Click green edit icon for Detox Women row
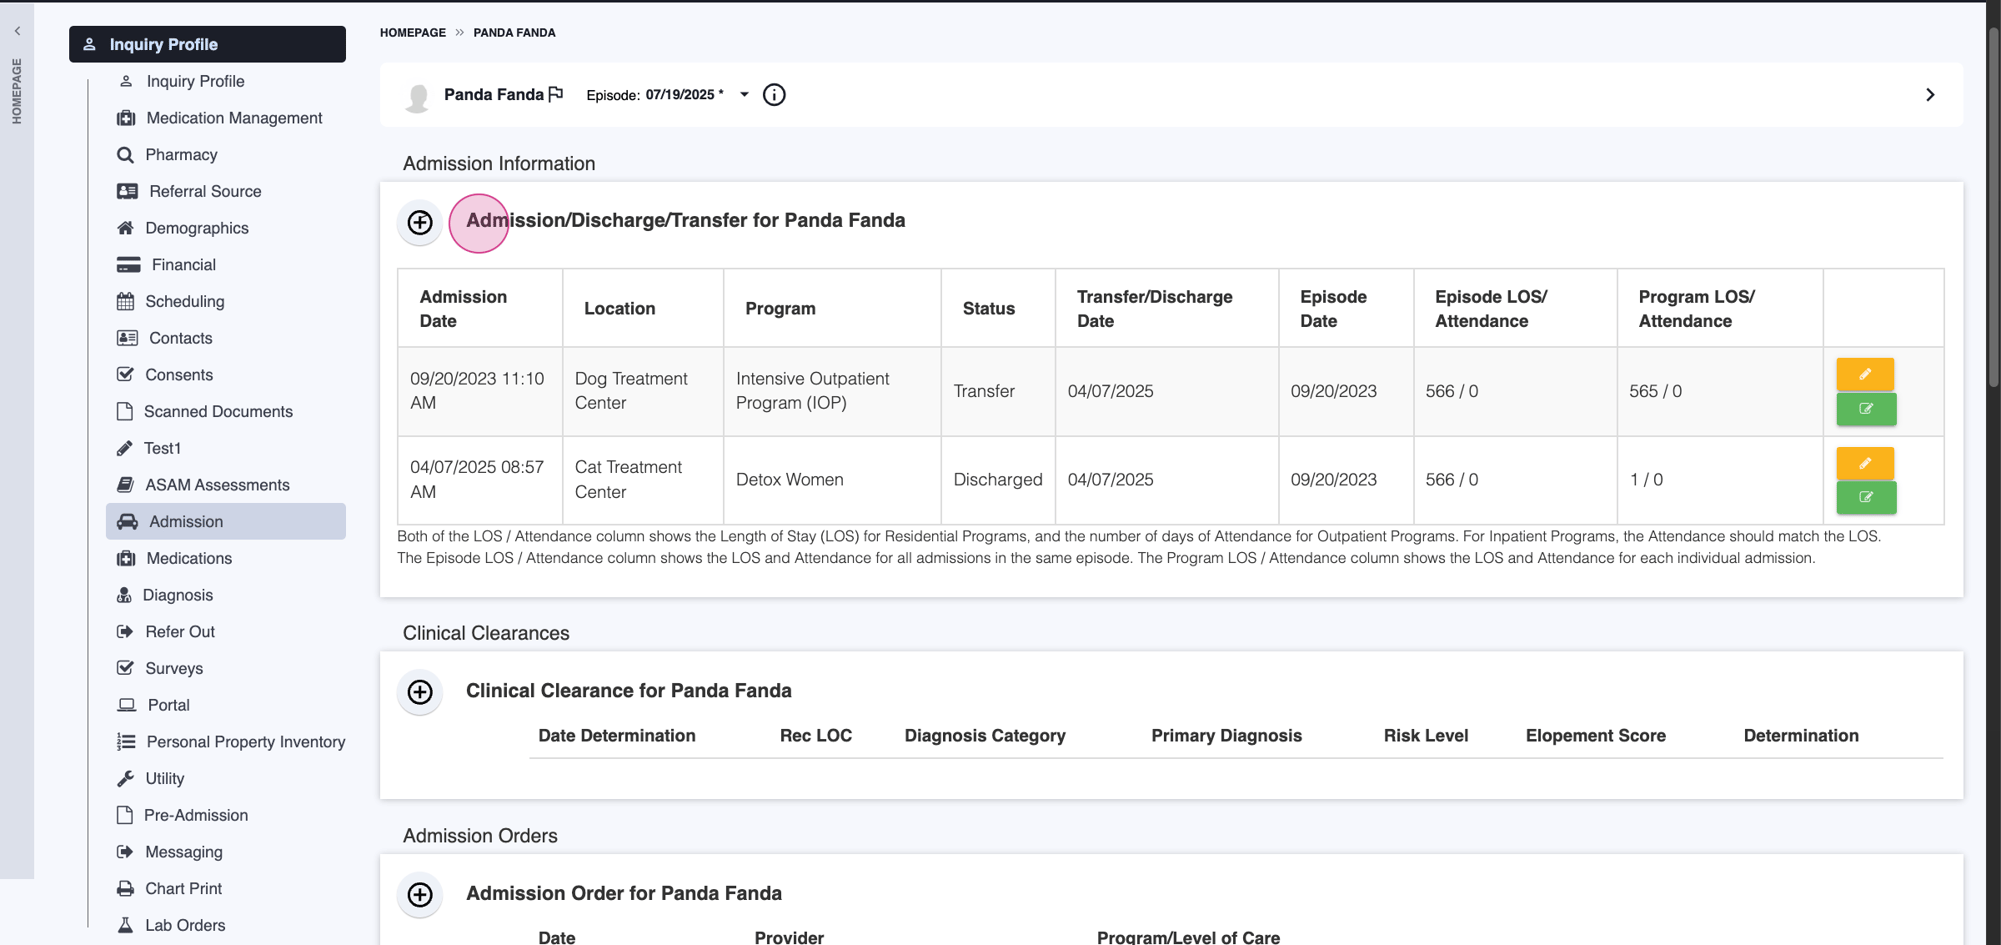 point(1865,497)
